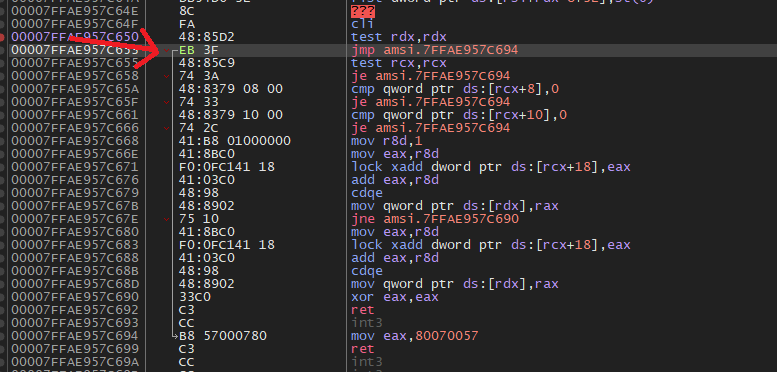Select cmp qword ptr ds:[rcx+8],0
779x372 pixels.
(455, 89)
